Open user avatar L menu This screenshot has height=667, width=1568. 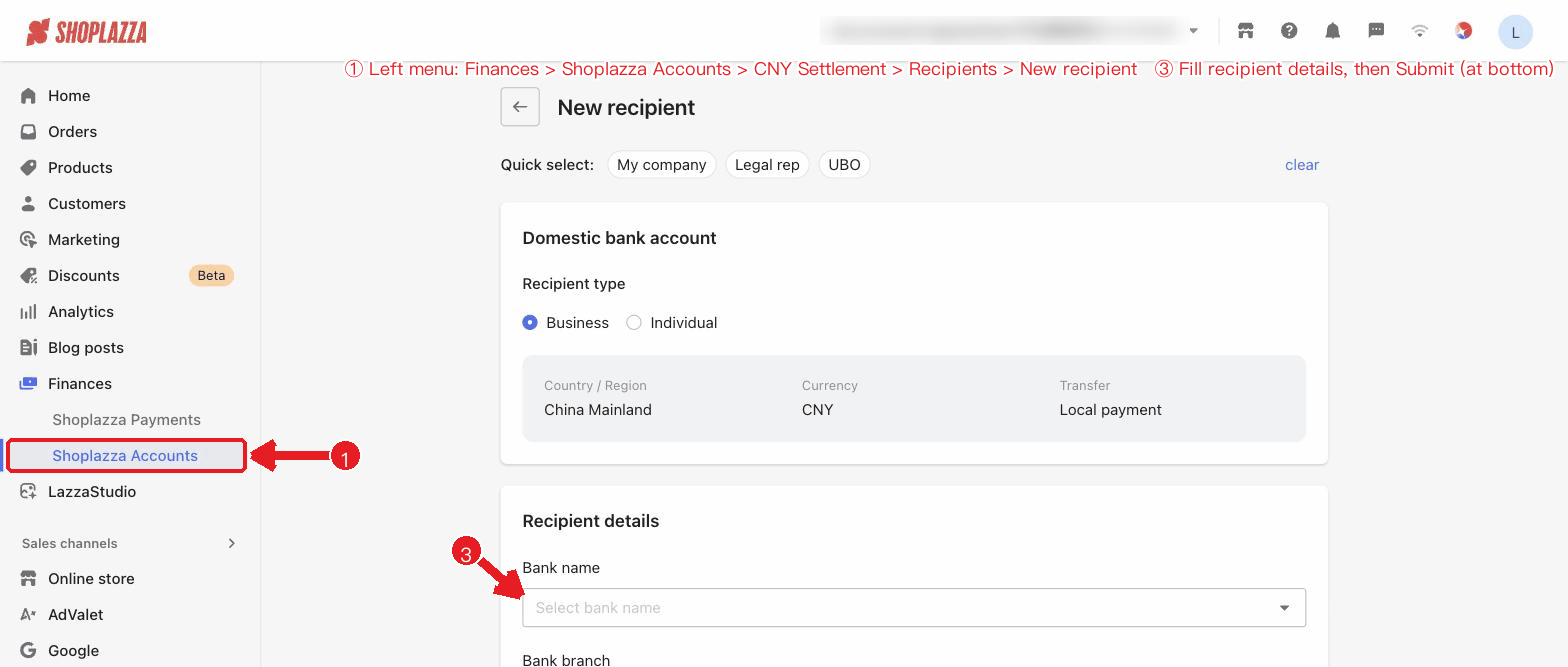point(1515,32)
